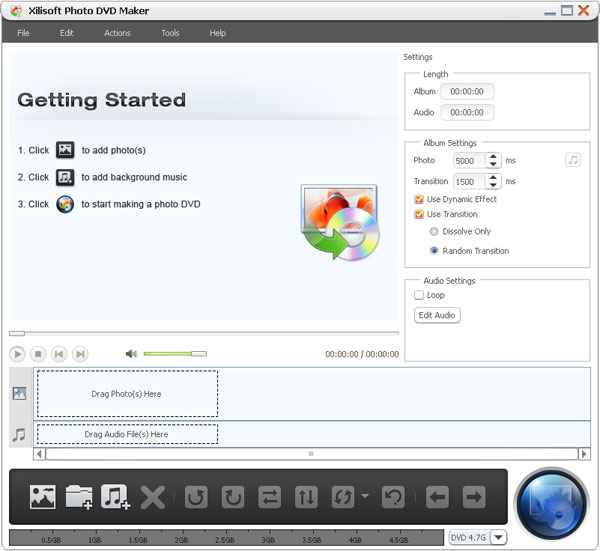
Task: Enable the Loop audio checkbox
Action: pyautogui.click(x=419, y=295)
